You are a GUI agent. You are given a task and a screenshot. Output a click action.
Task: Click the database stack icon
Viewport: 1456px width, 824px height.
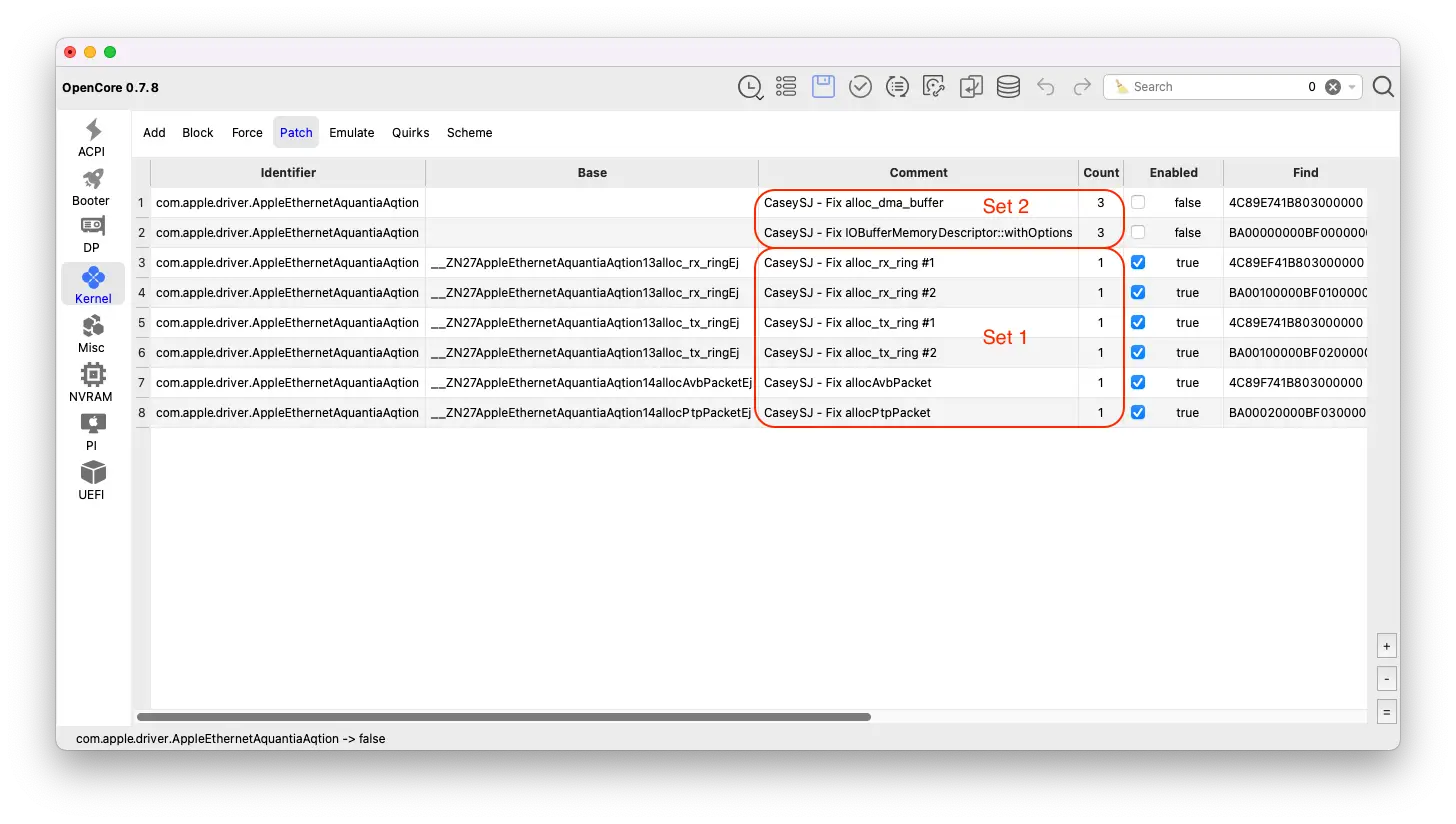pyautogui.click(x=1008, y=87)
